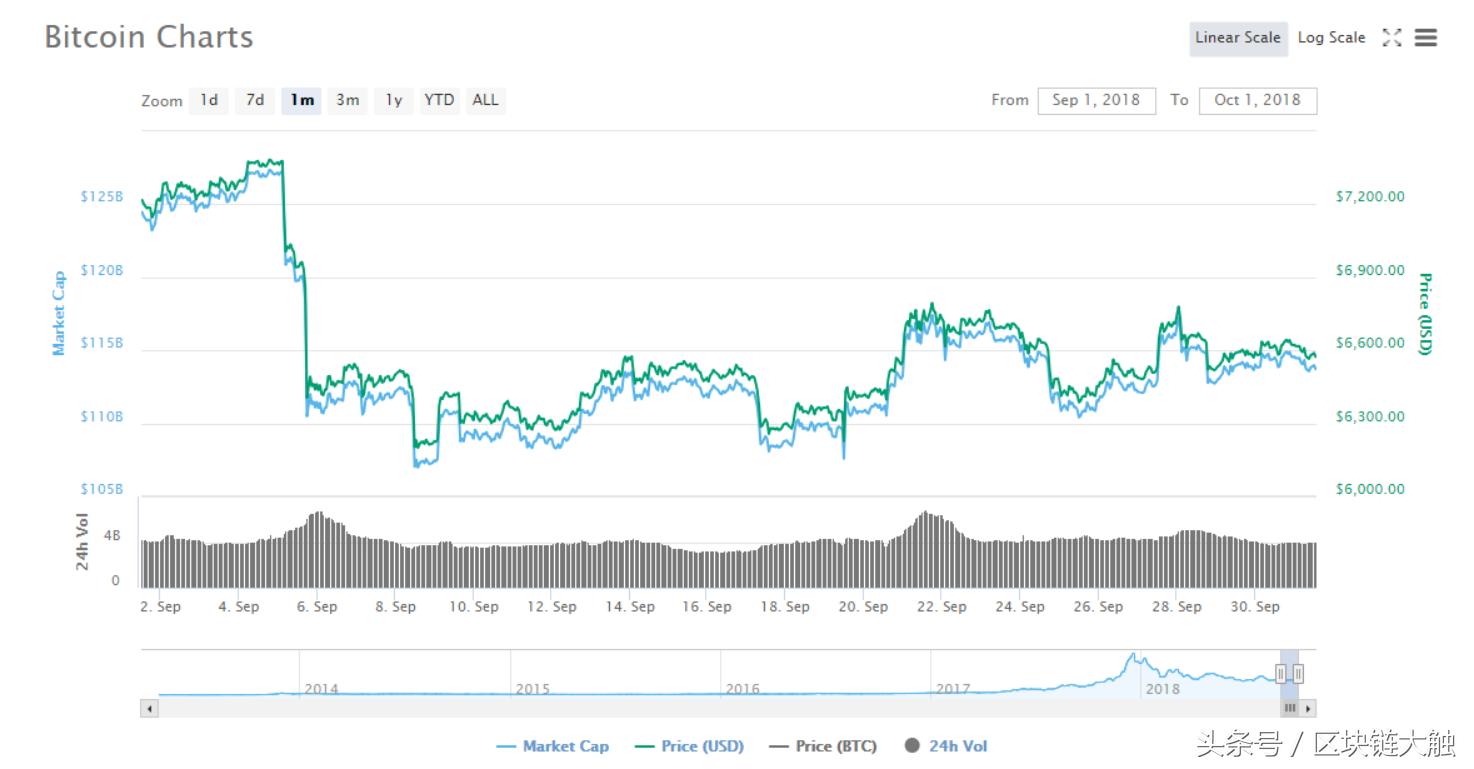Set zoom range to 7d
Image resolution: width=1474 pixels, height=769 pixels.
point(256,100)
